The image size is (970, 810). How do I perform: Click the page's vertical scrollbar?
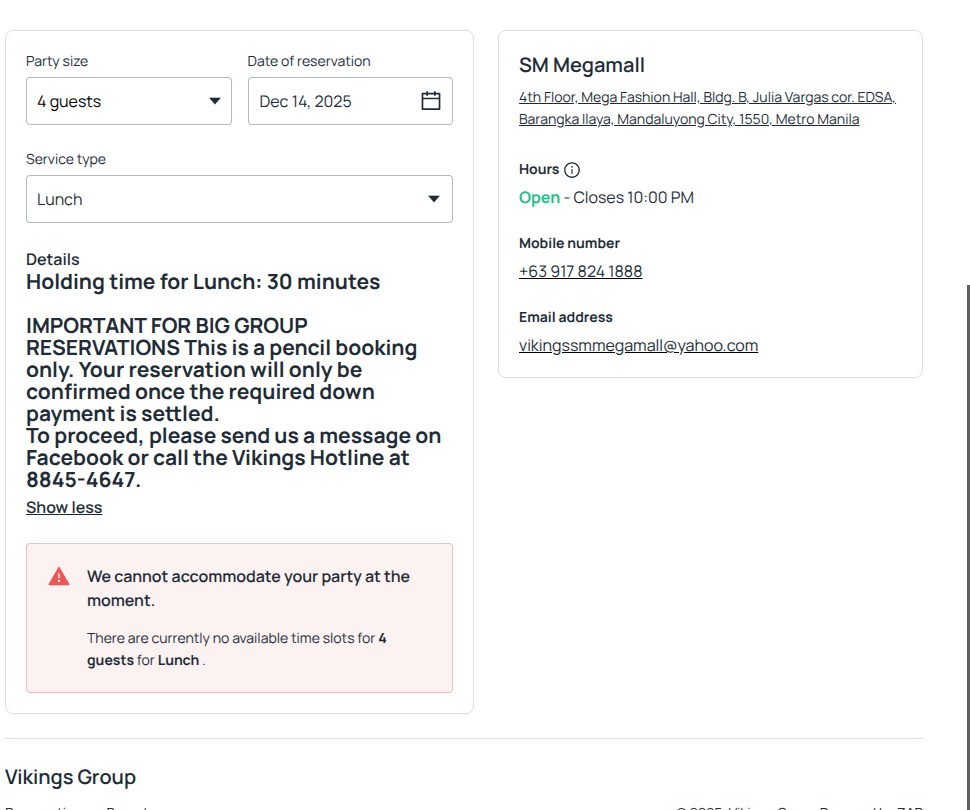pos(966,500)
